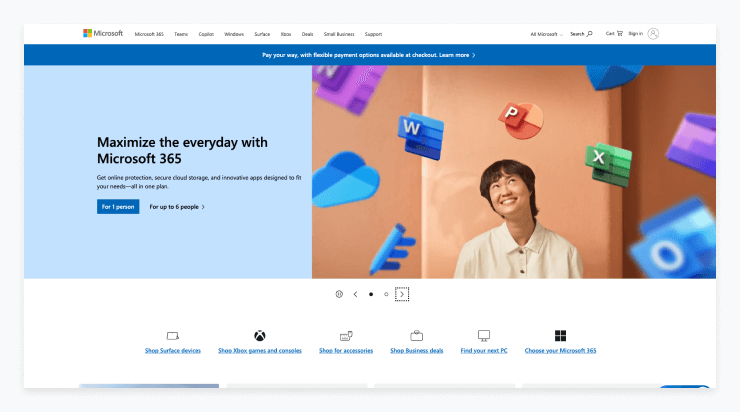The height and width of the screenshot is (412, 740).
Task: Select the first carousel slide dot
Action: 371,294
